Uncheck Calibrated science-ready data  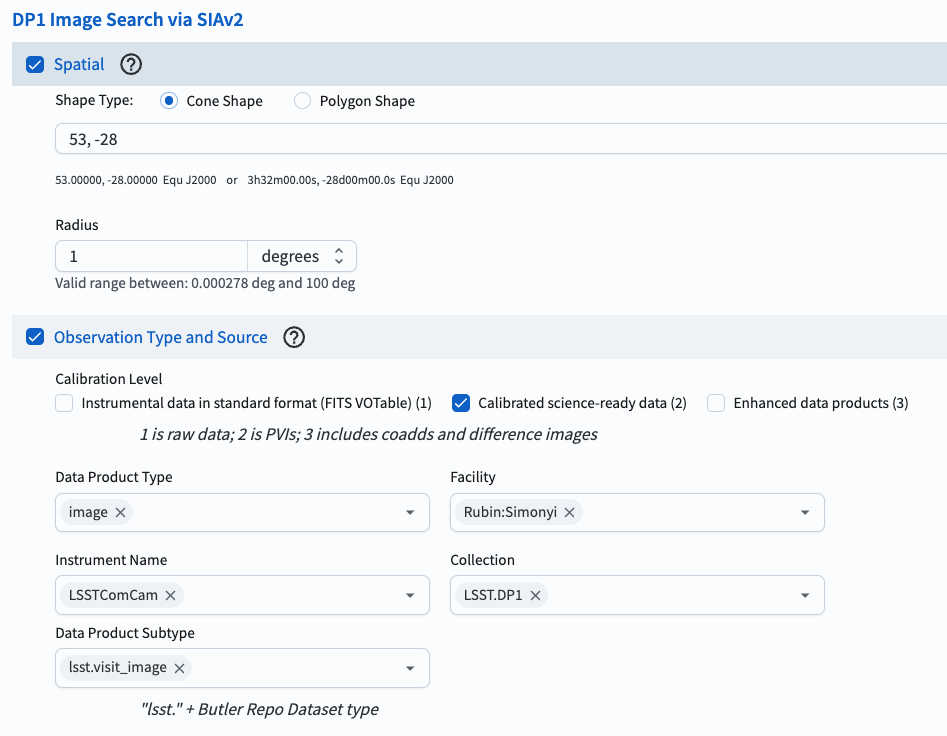click(x=461, y=403)
